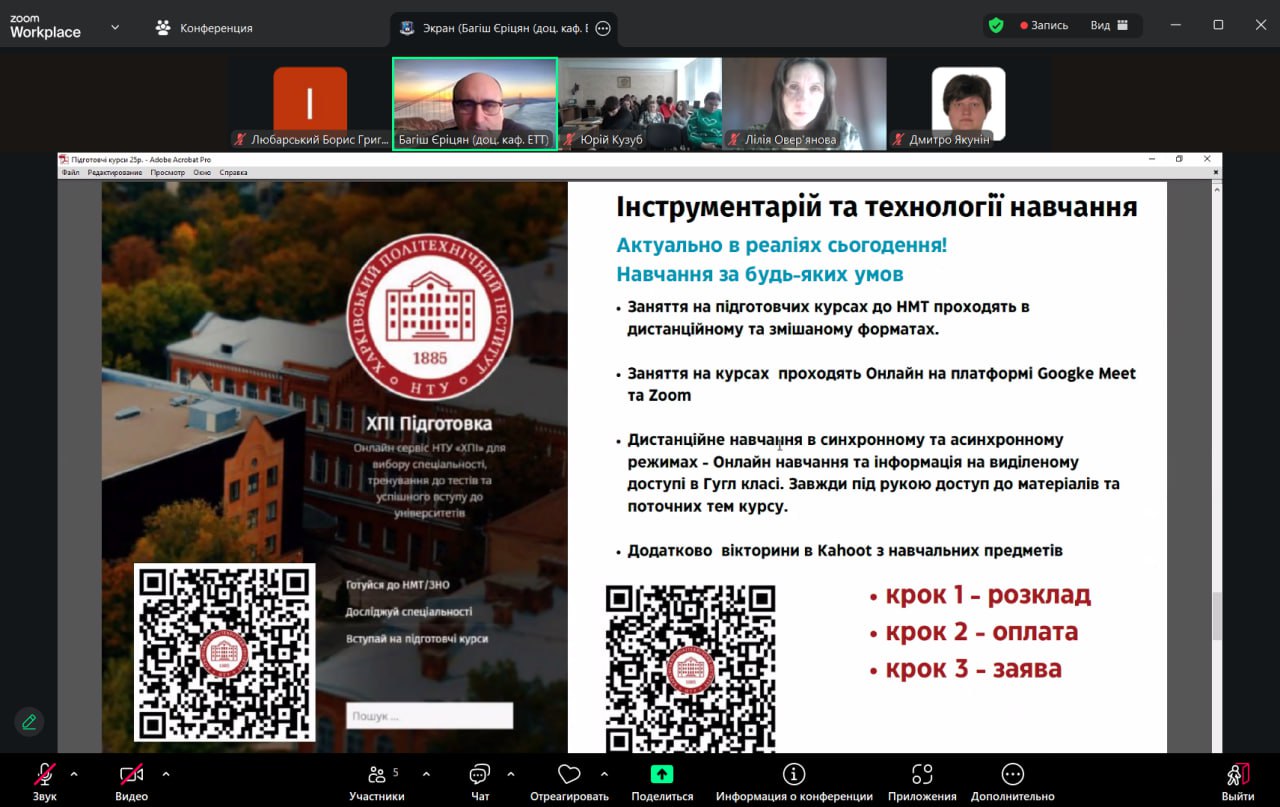Click the Acrobat PDF icon in its title bar
Image resolution: width=1280 pixels, height=807 pixels.
pyautogui.click(x=64, y=159)
